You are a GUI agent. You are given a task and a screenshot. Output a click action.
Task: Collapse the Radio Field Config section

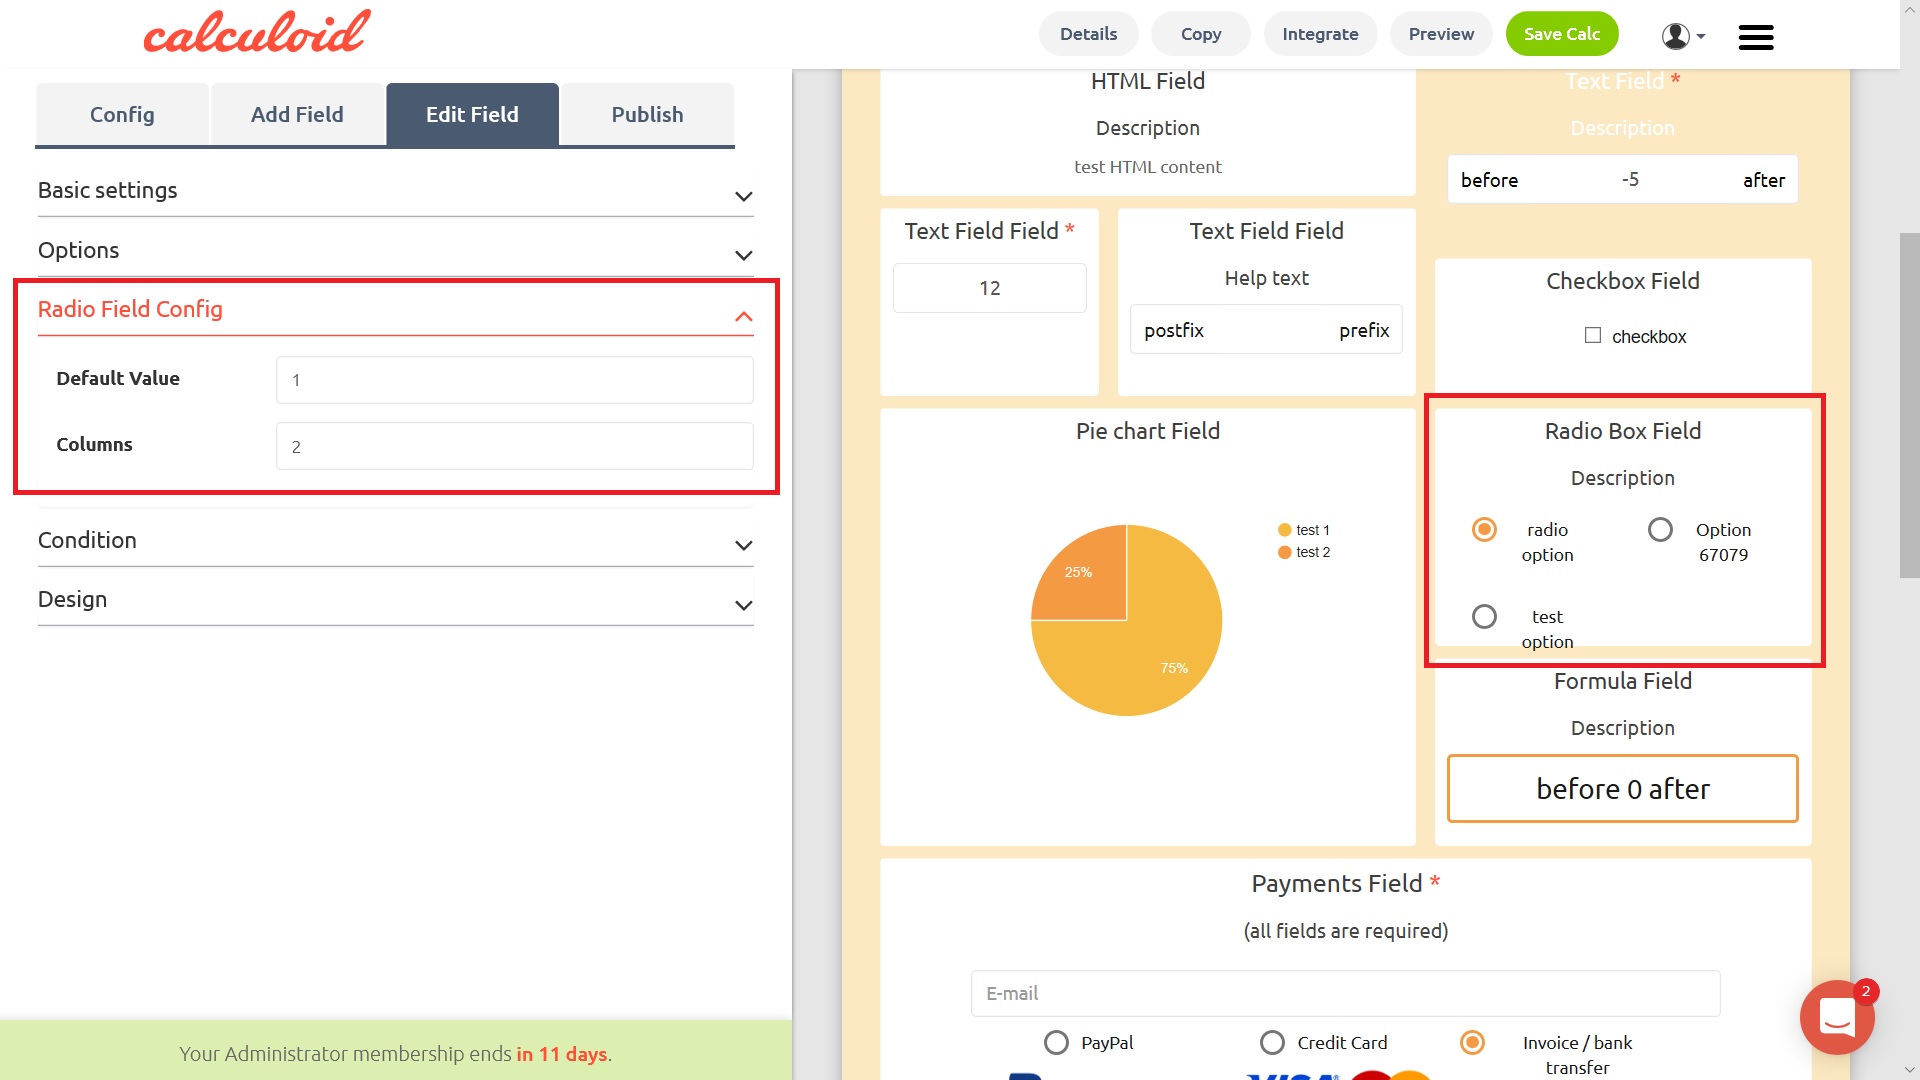[x=742, y=315]
